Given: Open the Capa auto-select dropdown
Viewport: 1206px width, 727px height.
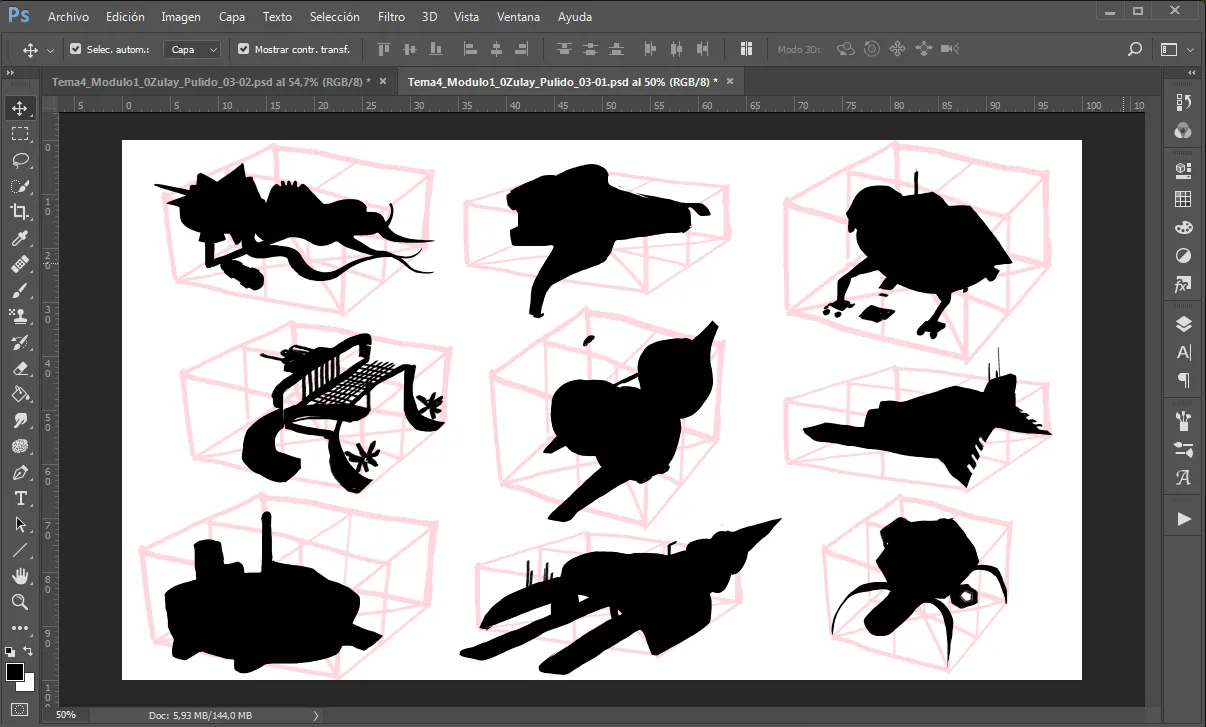Looking at the screenshot, I should tap(192, 49).
